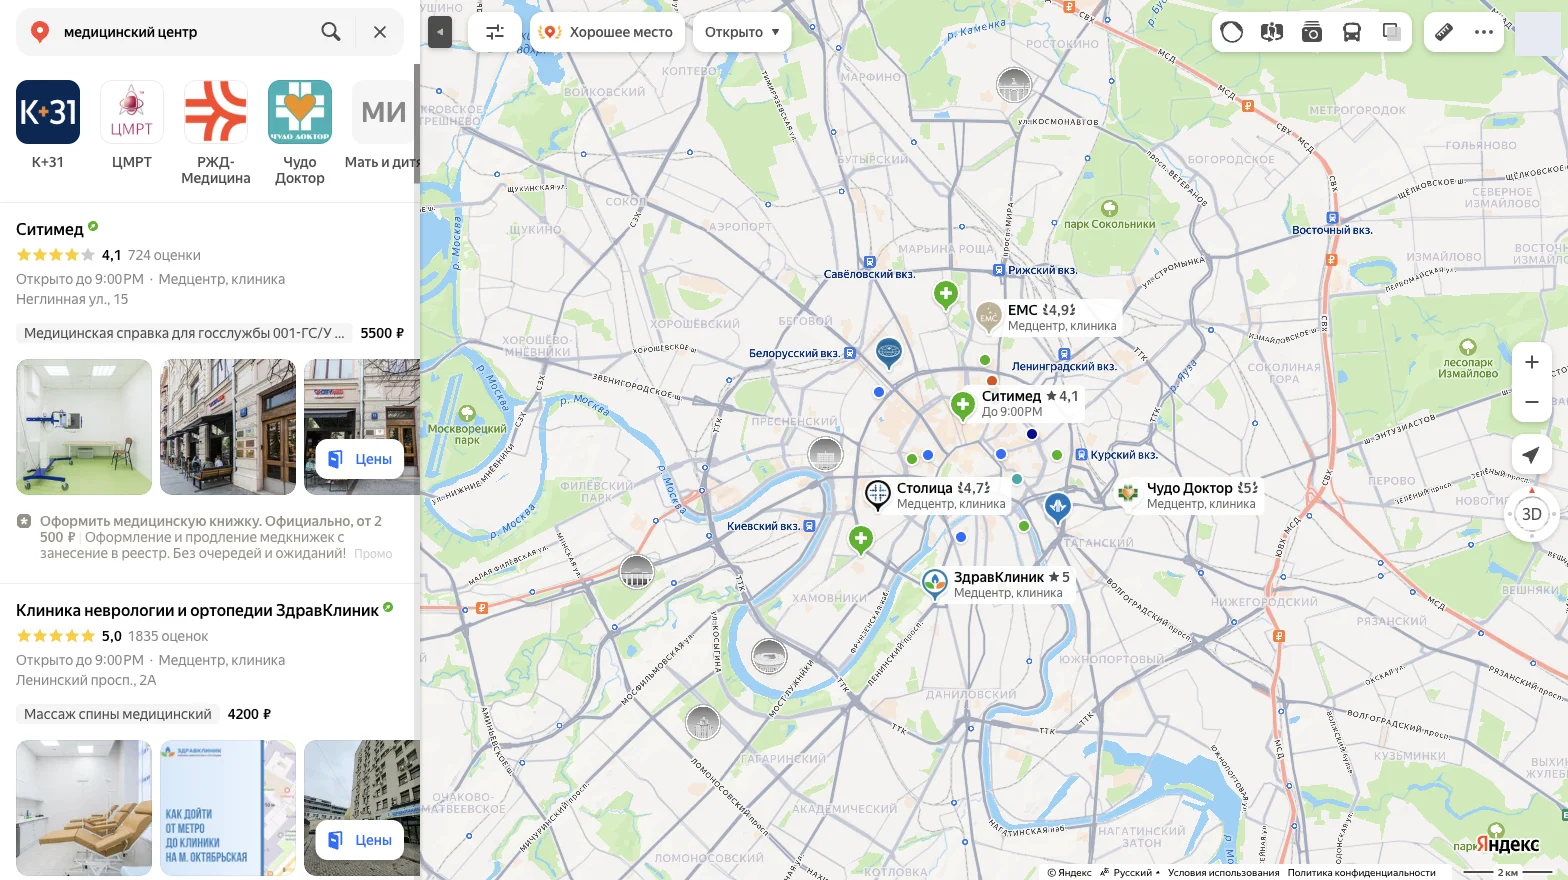Select the ЗдравКлиник map pin
This screenshot has width=1568, height=880.
pyautogui.click(x=934, y=583)
